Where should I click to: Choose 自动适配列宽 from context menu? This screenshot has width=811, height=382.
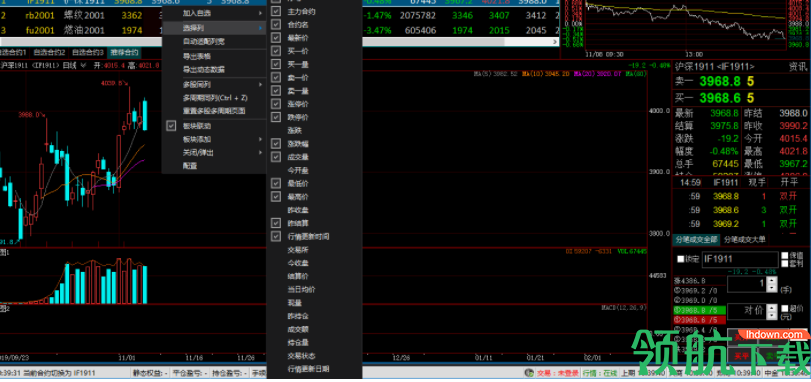point(214,41)
